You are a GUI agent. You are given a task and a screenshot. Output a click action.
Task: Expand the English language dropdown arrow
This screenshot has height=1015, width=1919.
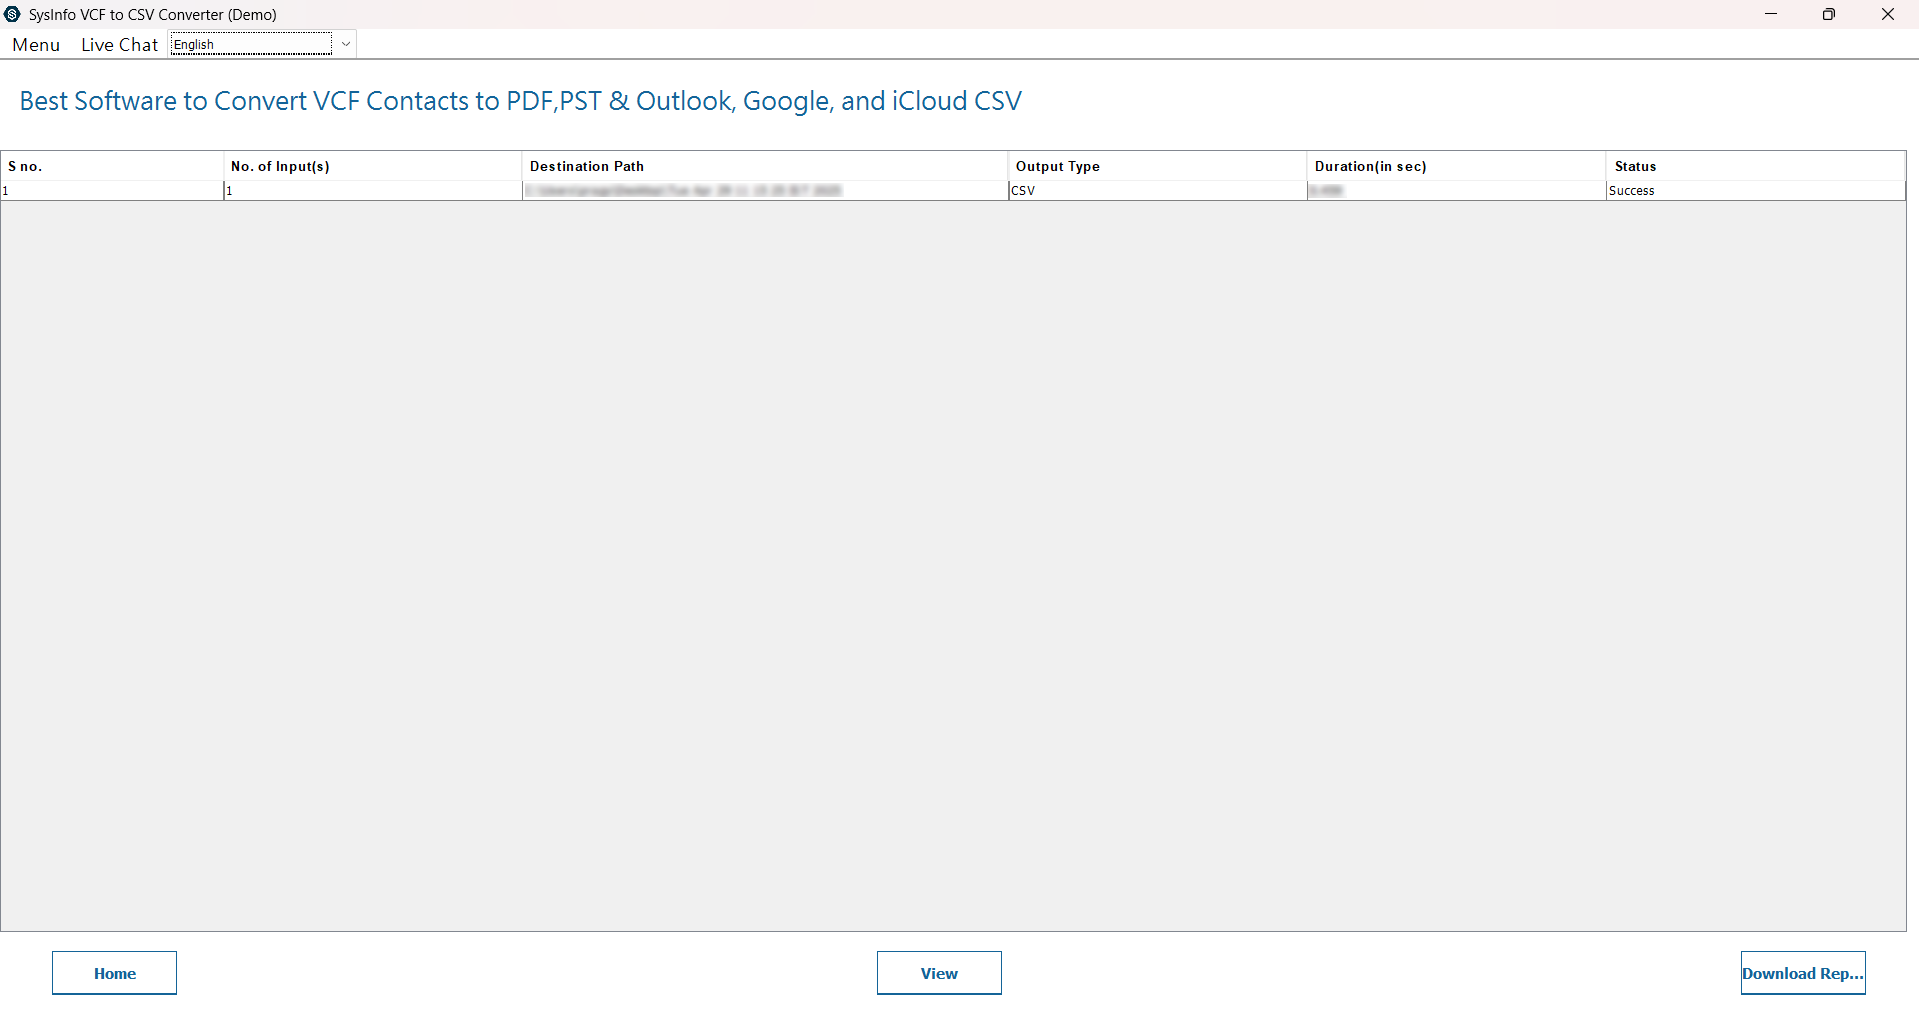[346, 44]
